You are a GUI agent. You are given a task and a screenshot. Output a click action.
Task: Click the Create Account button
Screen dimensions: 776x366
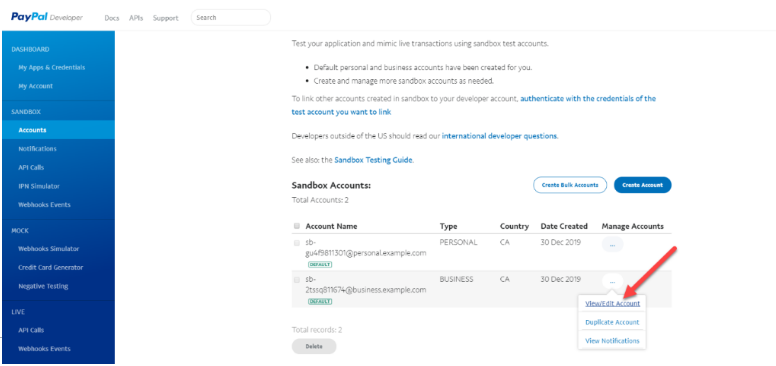pos(642,185)
